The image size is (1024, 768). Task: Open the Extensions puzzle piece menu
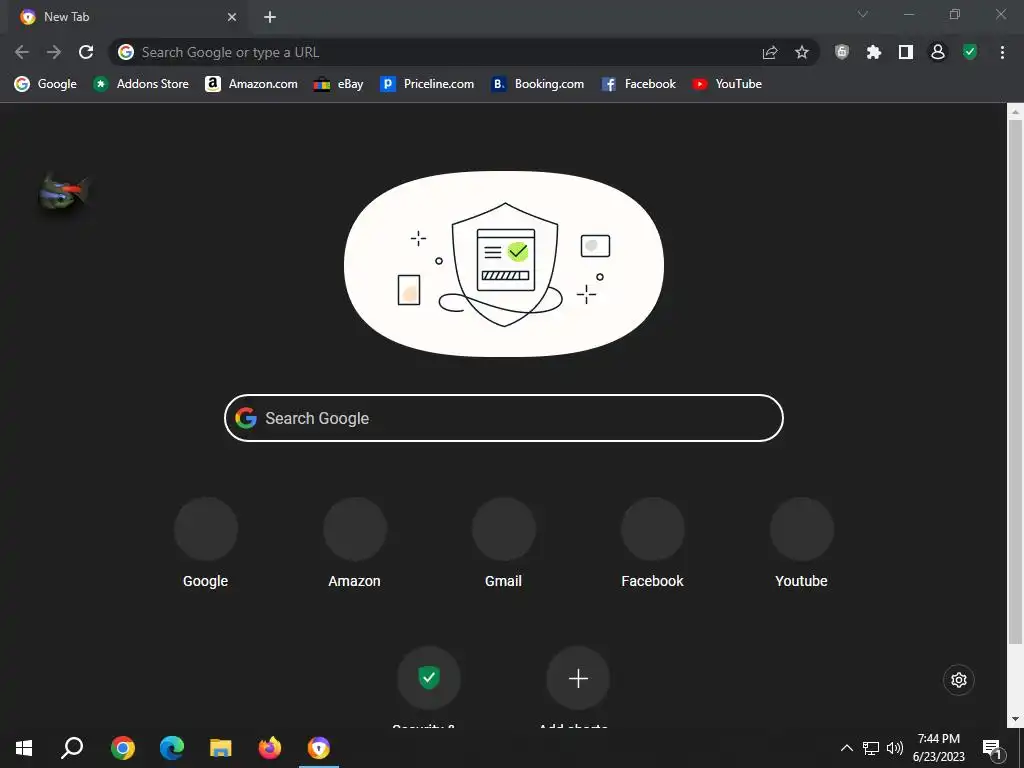click(874, 52)
